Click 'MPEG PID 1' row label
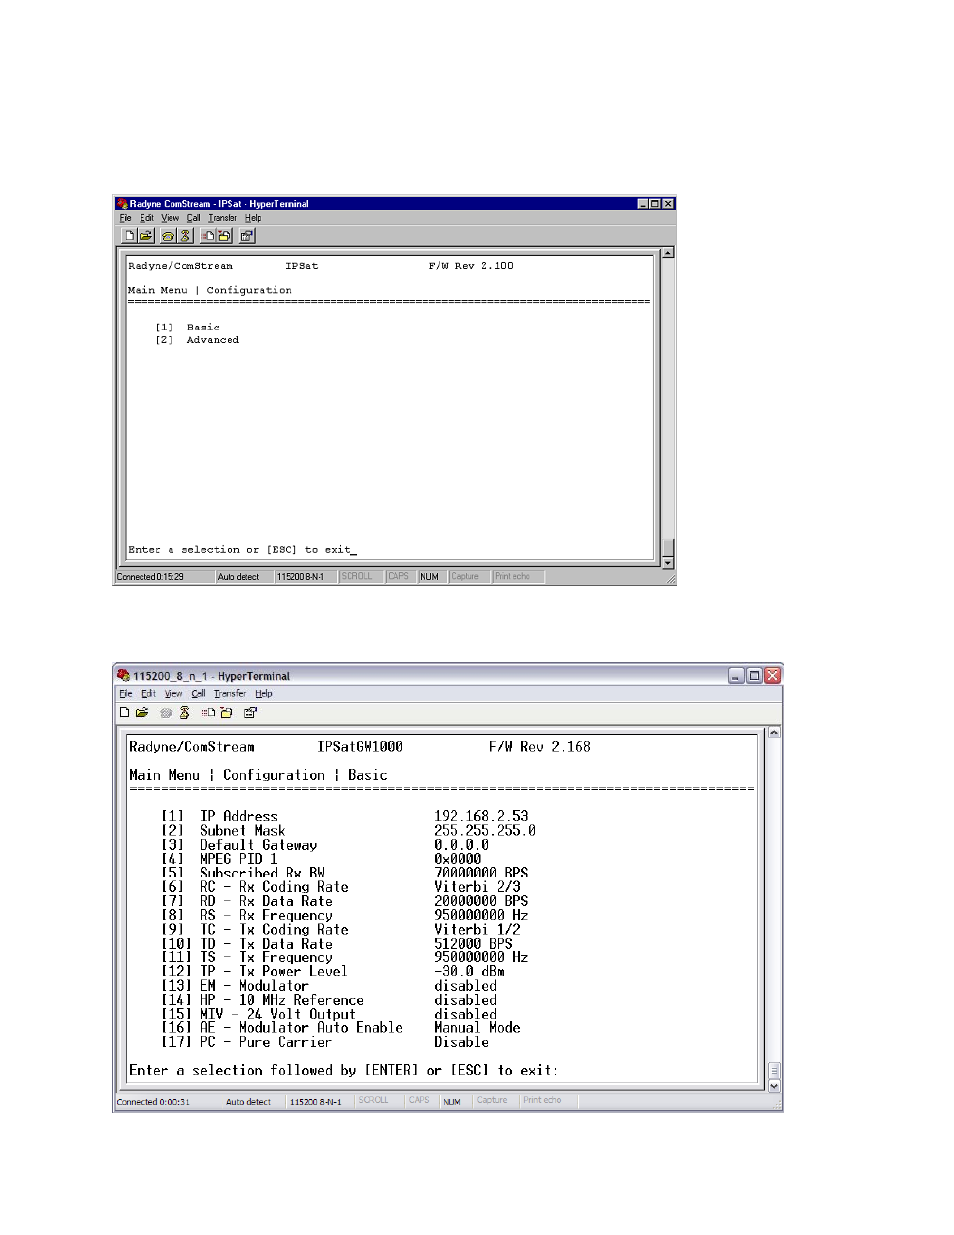The height and width of the screenshot is (1235, 954). pyautogui.click(x=239, y=858)
